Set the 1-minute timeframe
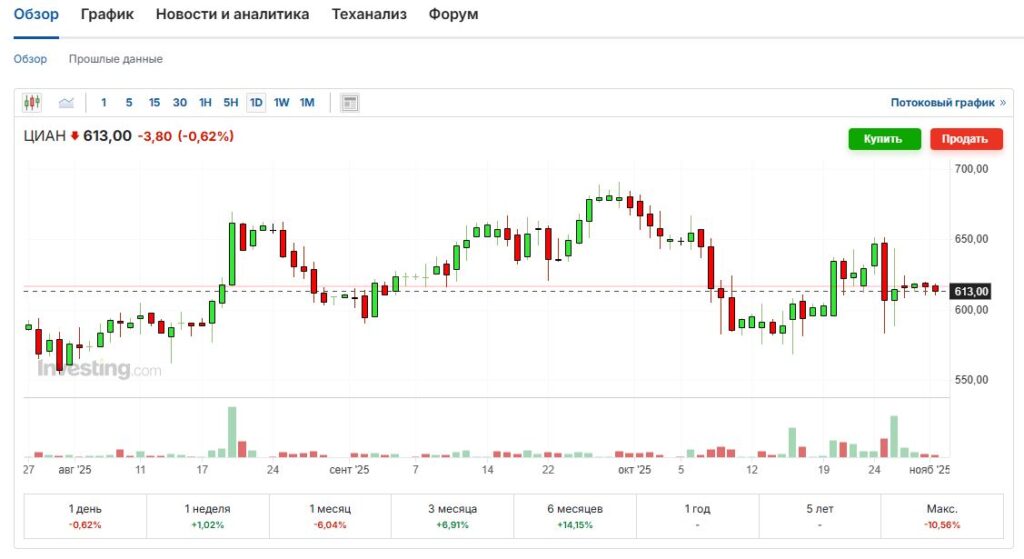Image resolution: width=1024 pixels, height=559 pixels. (x=104, y=102)
